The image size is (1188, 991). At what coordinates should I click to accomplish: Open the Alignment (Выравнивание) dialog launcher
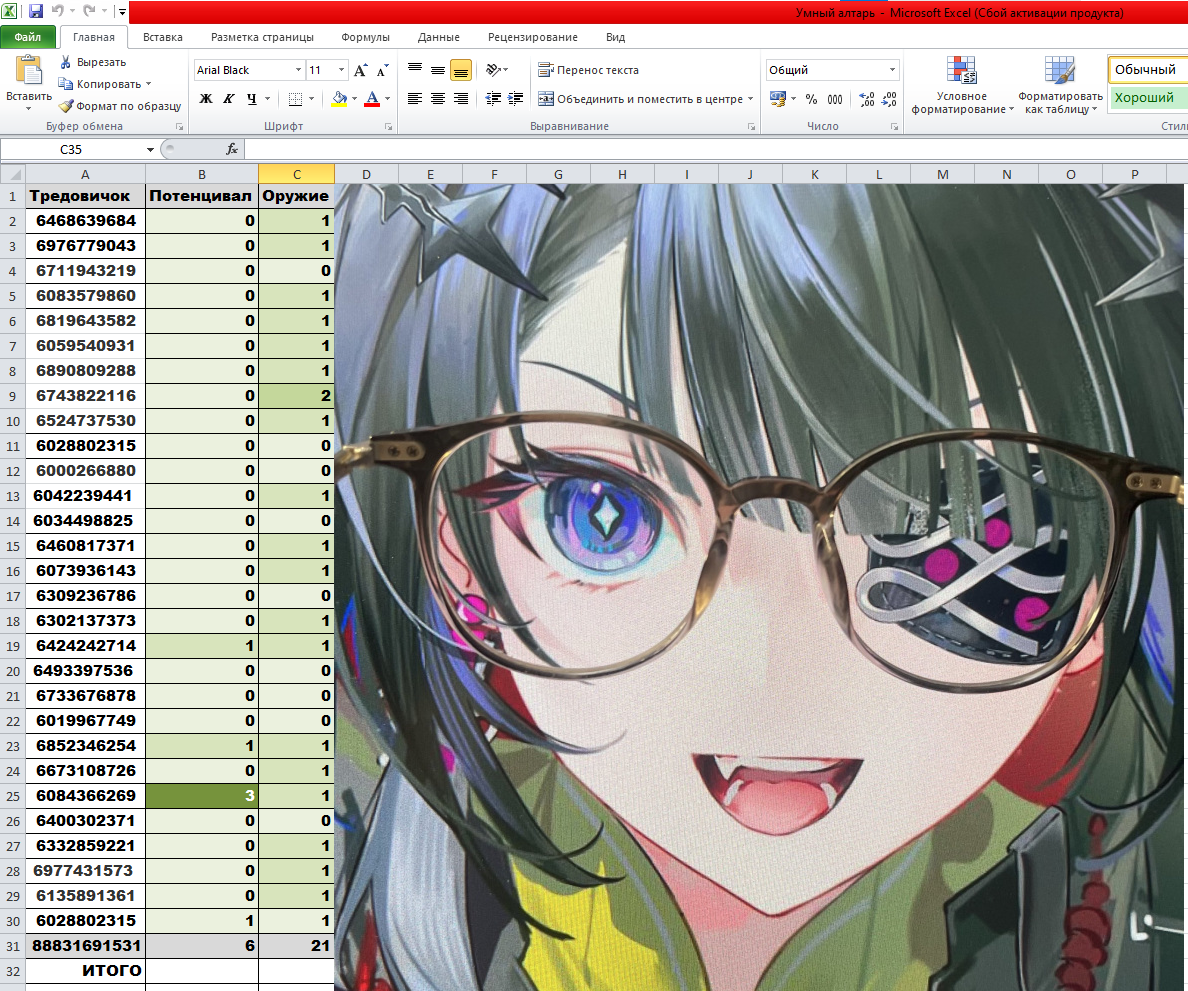point(752,127)
